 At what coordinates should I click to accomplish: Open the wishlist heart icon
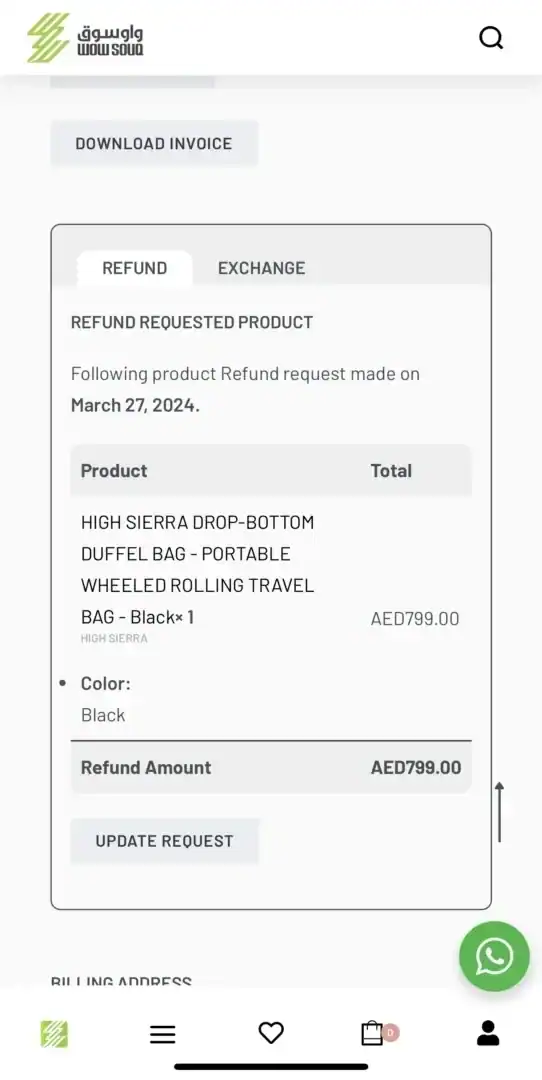[271, 1032]
